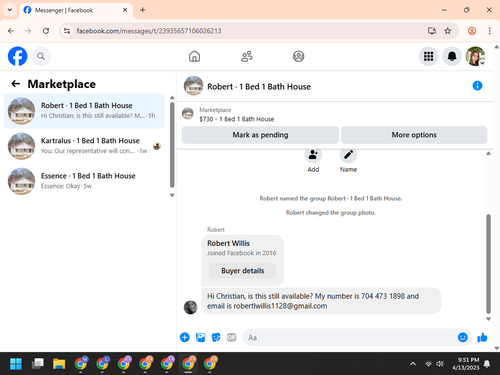
Task: Open Task View on the taskbar
Action: point(37,363)
